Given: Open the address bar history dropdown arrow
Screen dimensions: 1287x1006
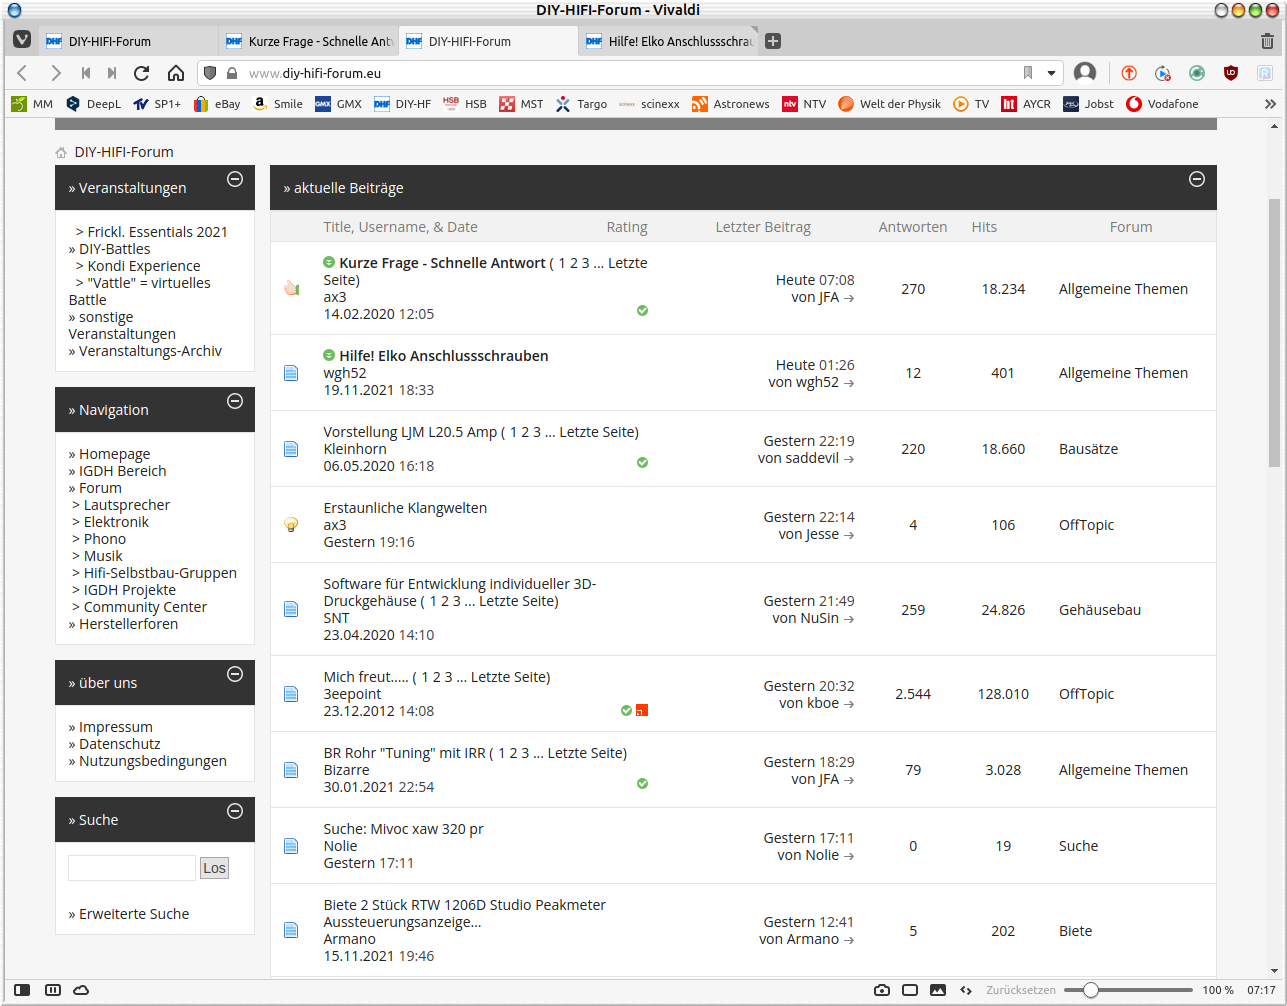Looking at the screenshot, I should click(x=1051, y=73).
